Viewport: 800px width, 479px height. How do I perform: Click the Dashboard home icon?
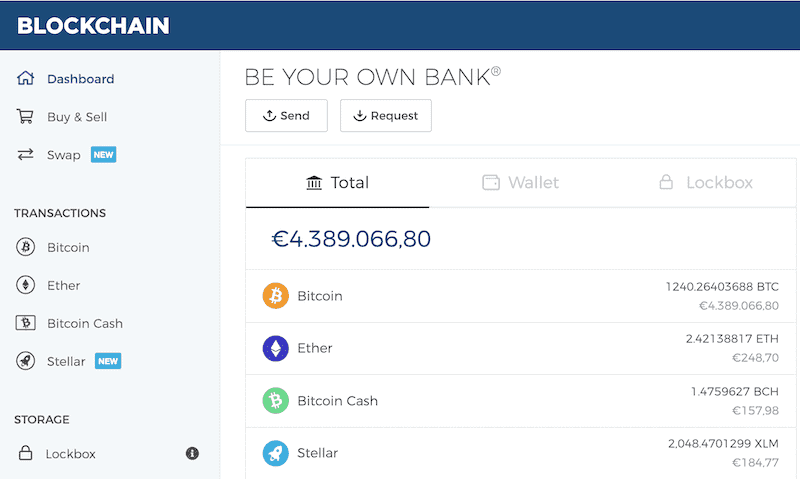pos(25,78)
